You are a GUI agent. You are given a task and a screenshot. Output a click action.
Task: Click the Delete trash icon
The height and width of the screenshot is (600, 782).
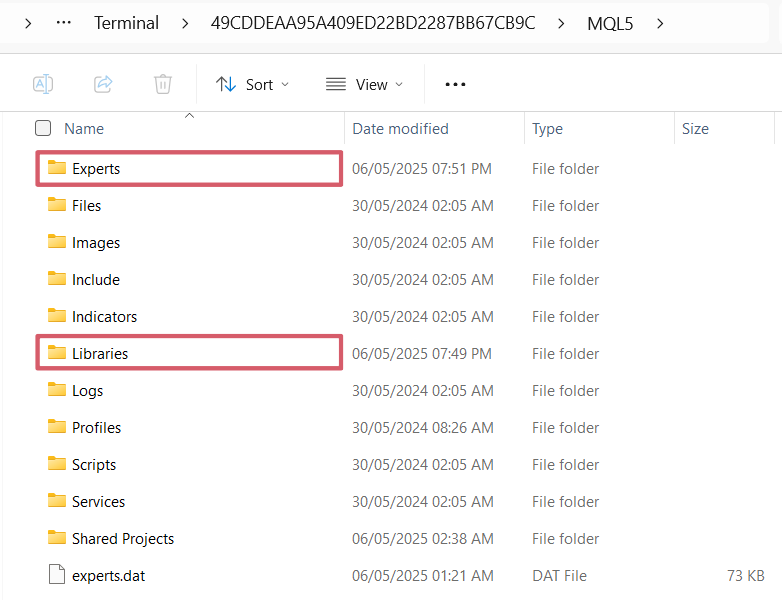pyautogui.click(x=163, y=84)
